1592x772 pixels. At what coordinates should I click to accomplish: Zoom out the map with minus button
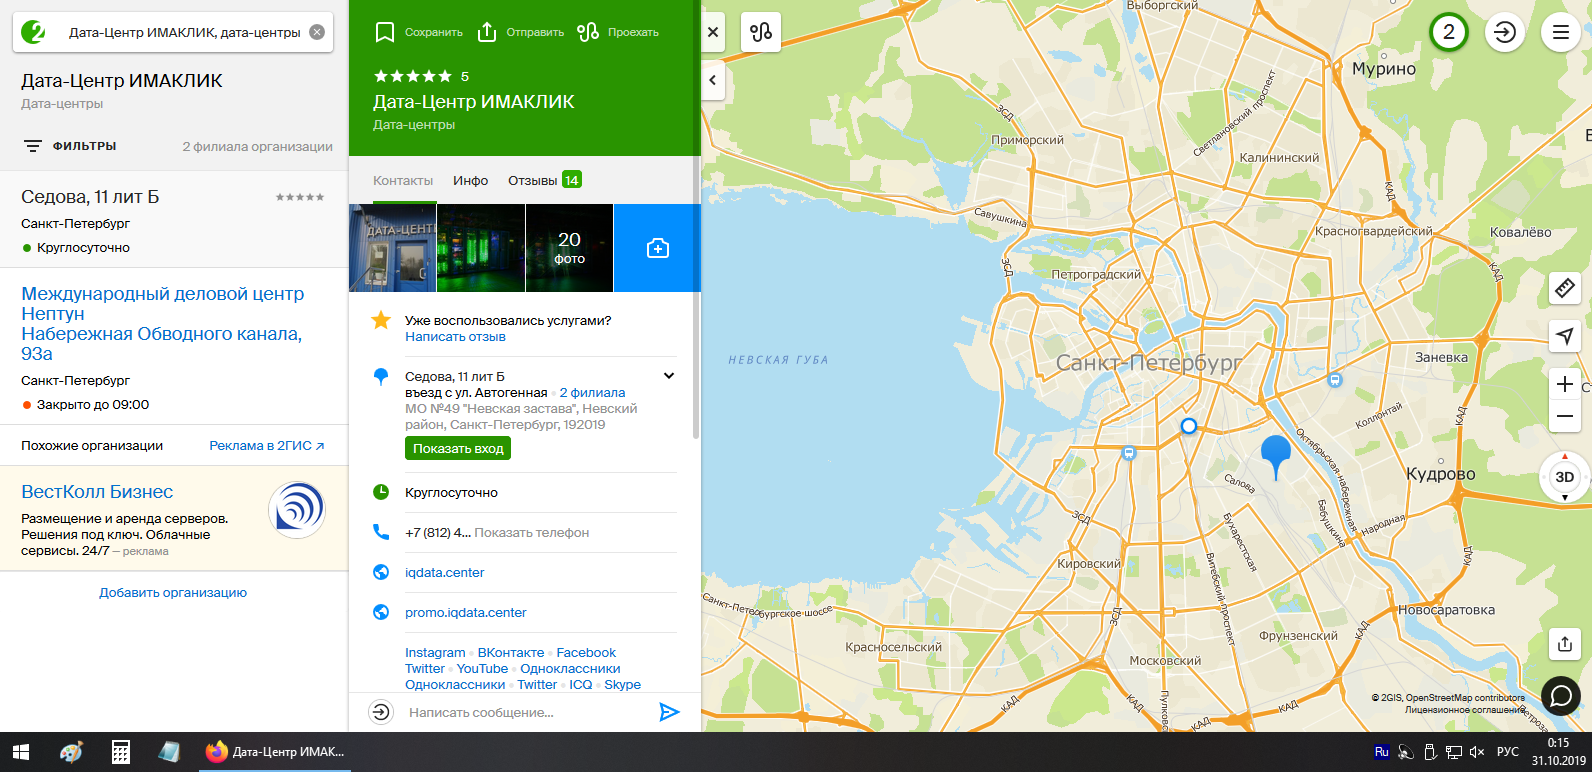click(1564, 416)
